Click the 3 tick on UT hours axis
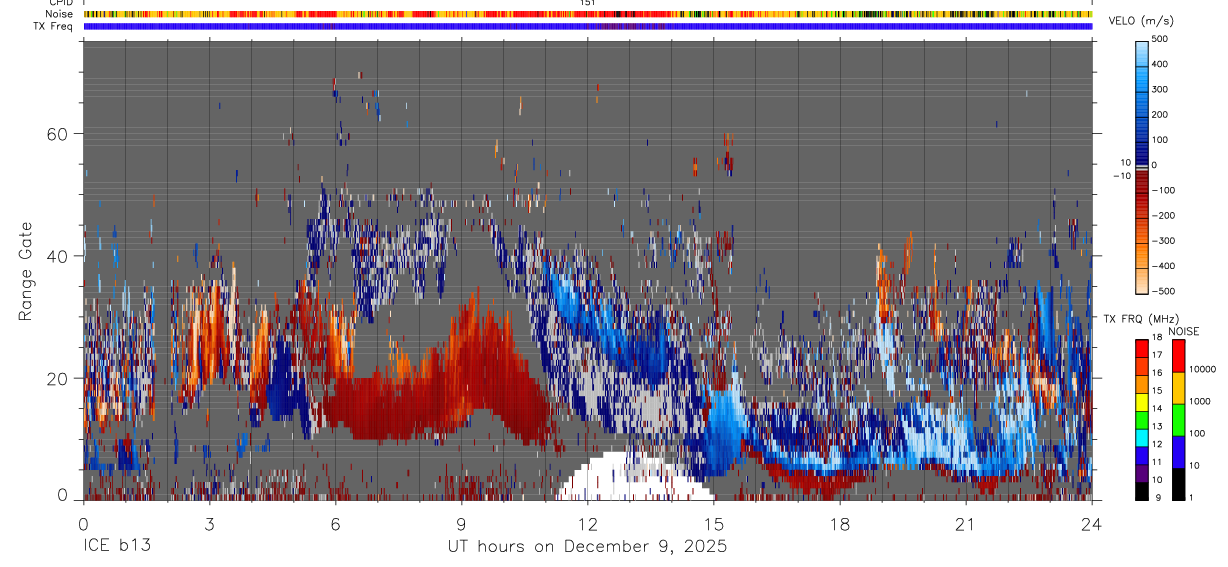Image resolution: width=1228 pixels, height=567 pixels. click(x=209, y=524)
